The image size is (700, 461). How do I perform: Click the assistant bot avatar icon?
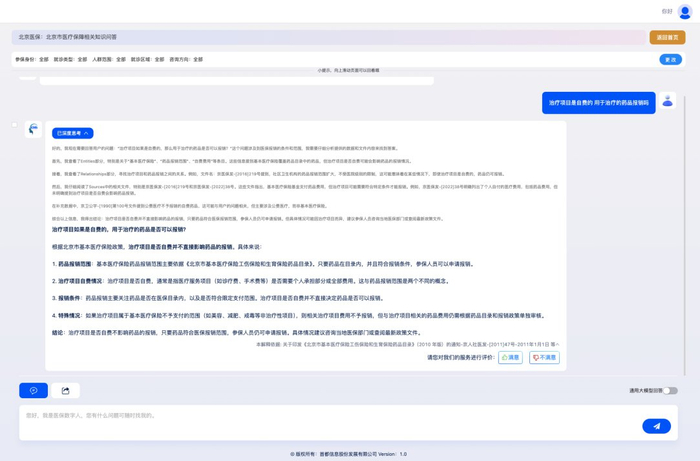click(33, 129)
